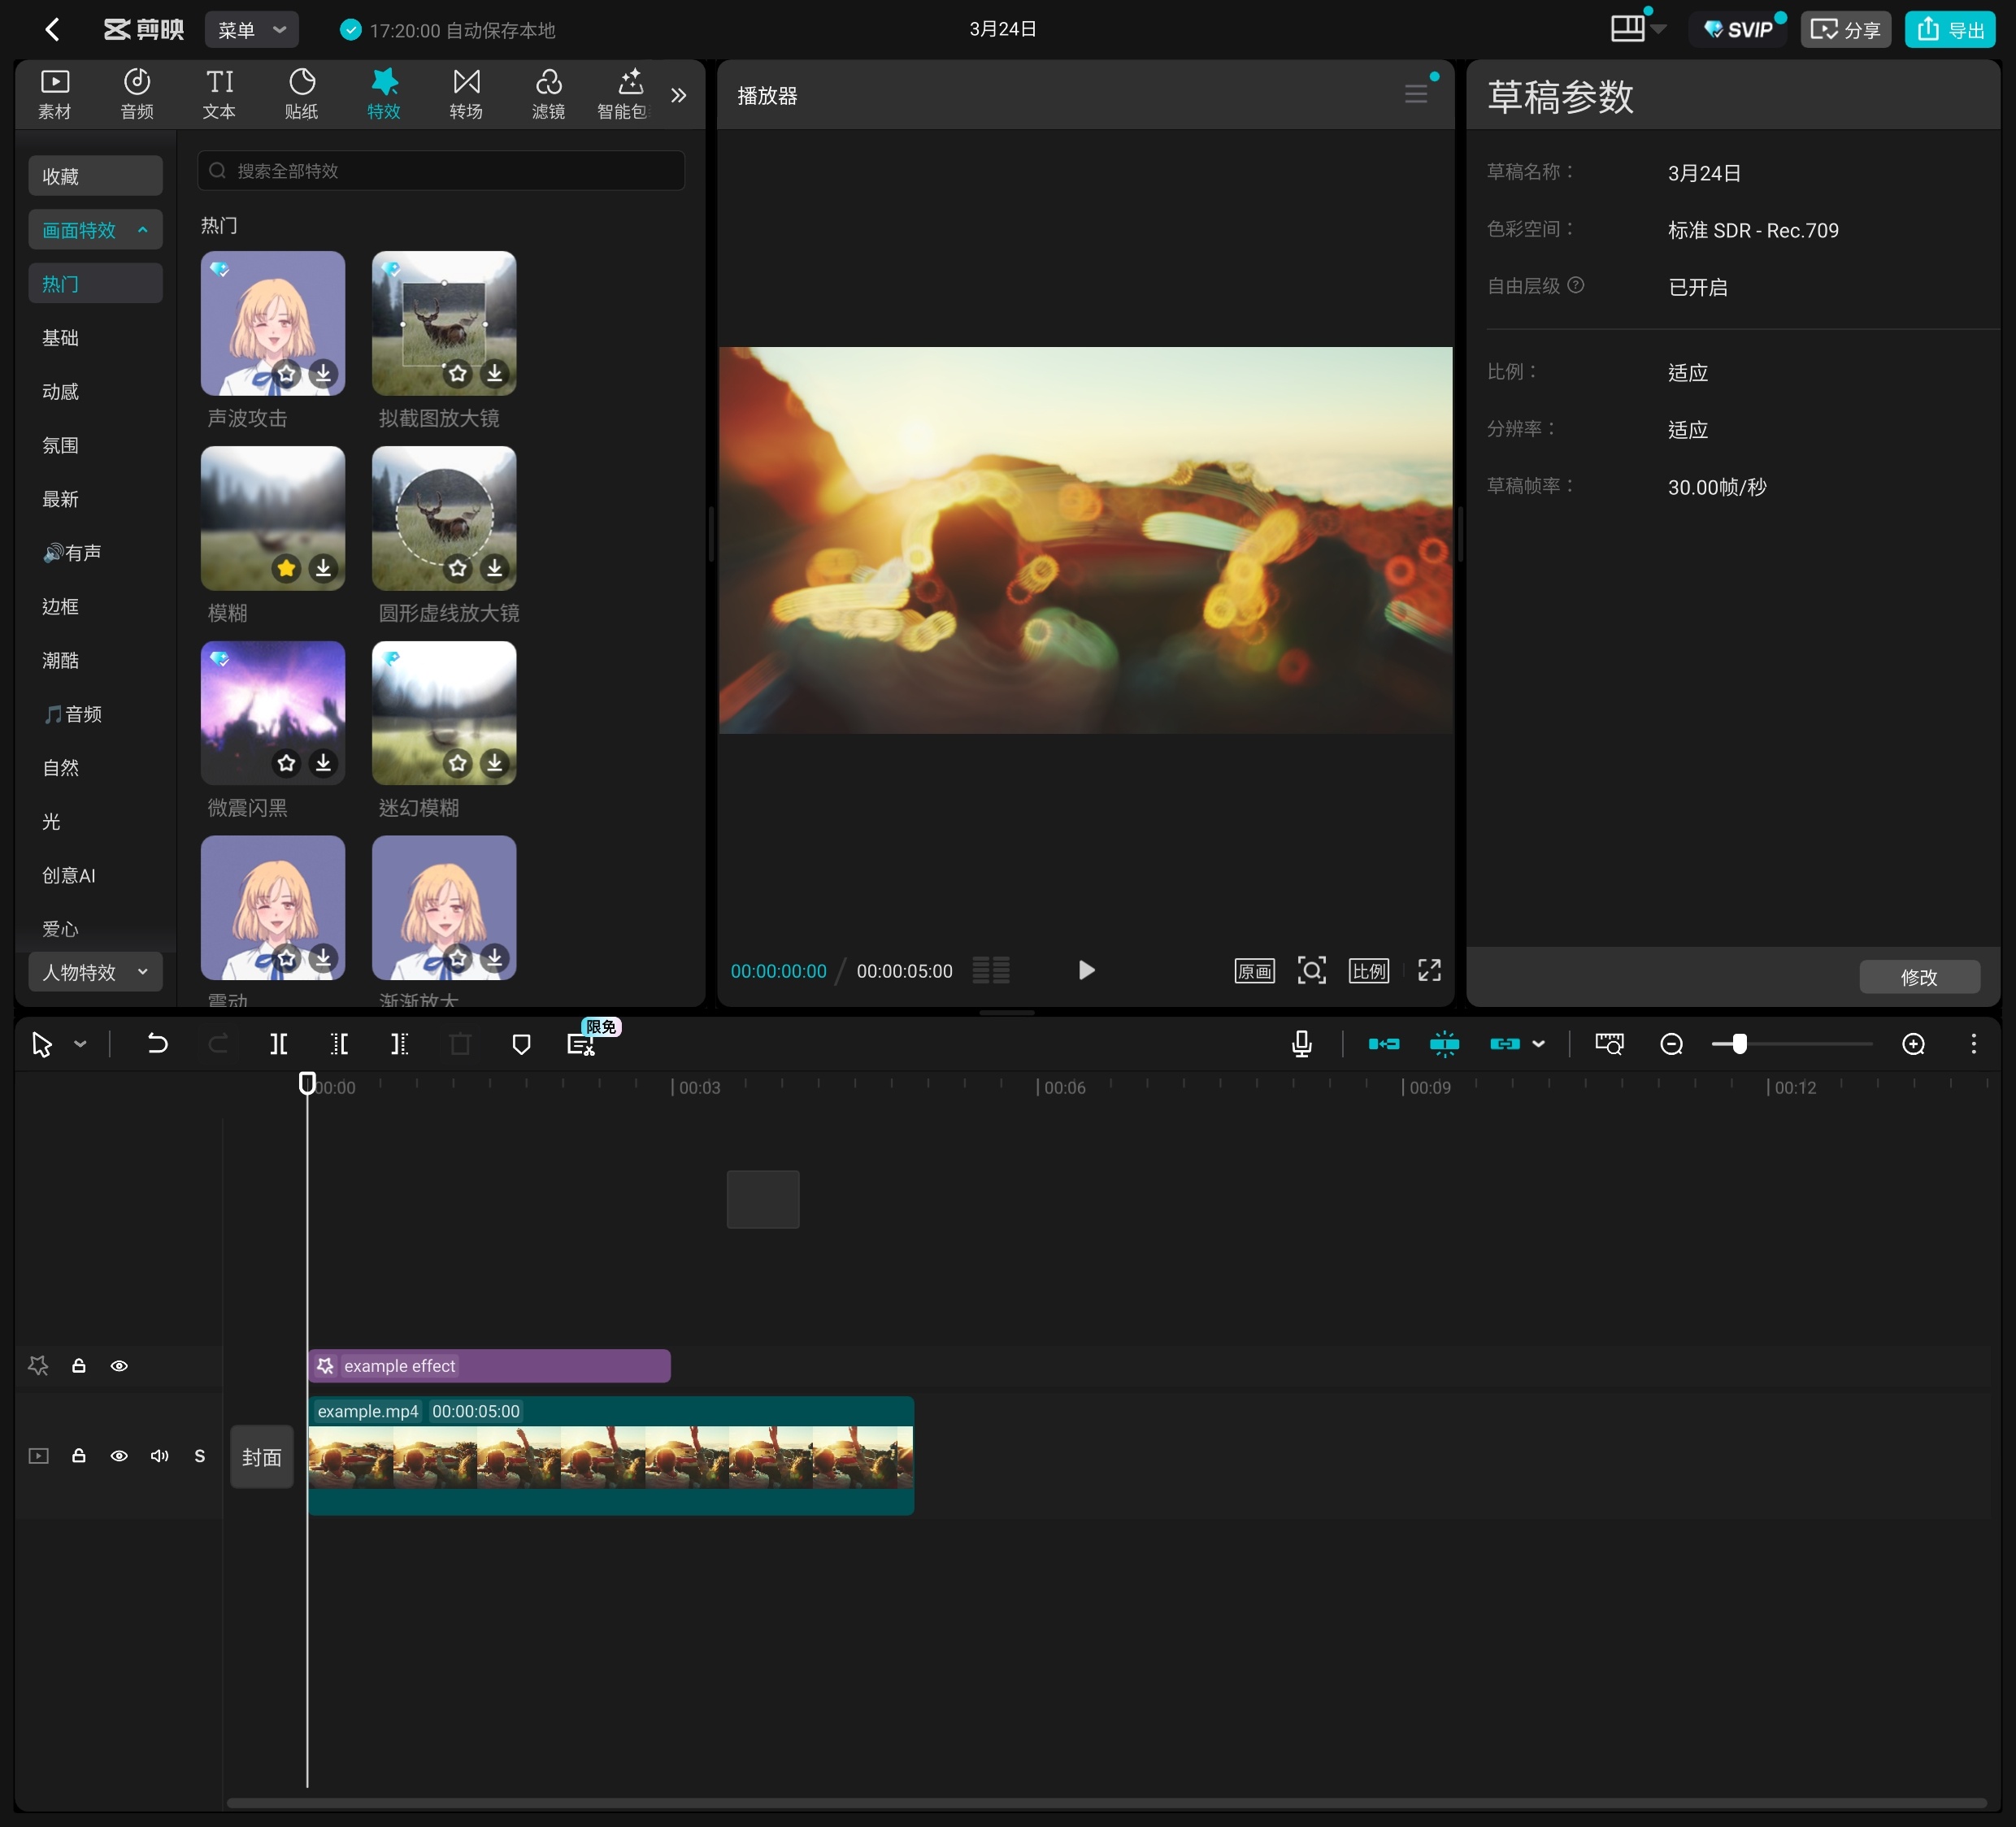The image size is (2016, 1827).
Task: Select the 氛围 effect category
Action: click(x=61, y=445)
